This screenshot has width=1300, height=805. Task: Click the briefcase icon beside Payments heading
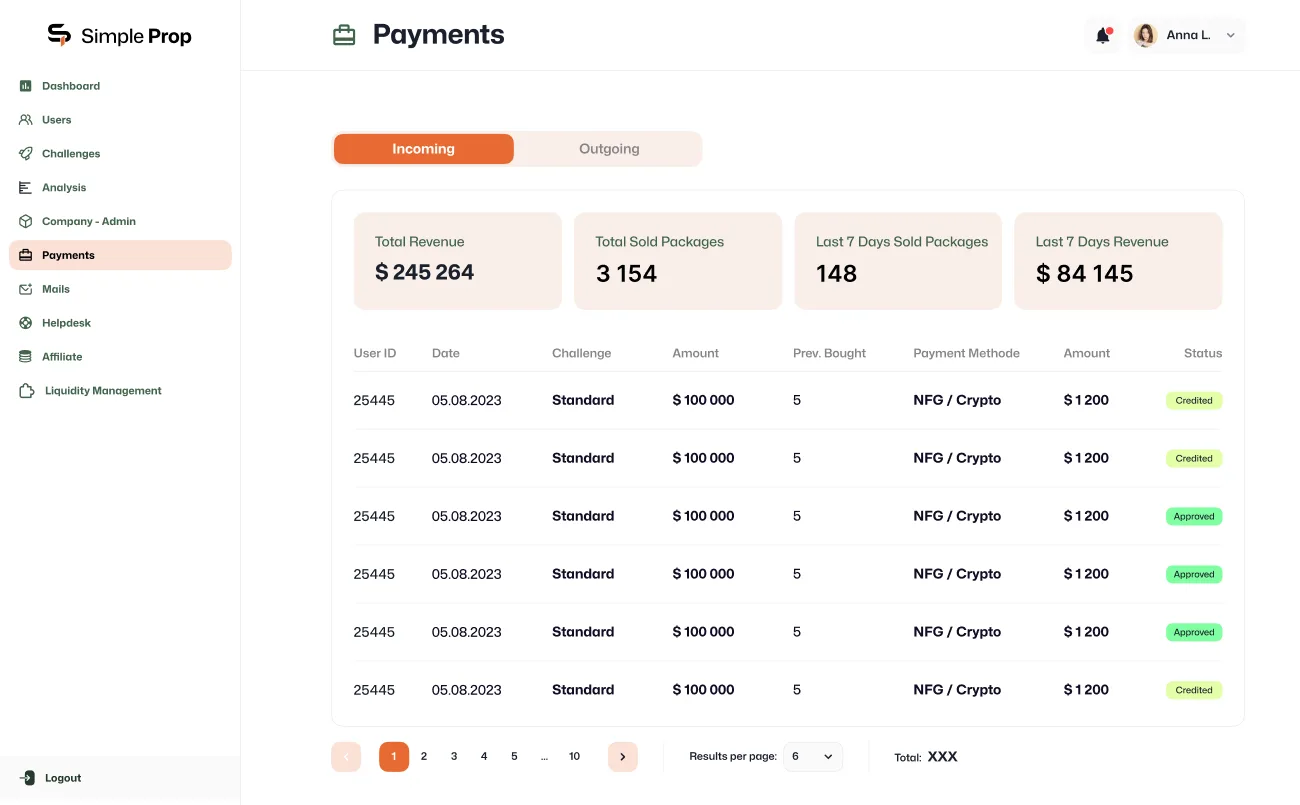click(344, 35)
